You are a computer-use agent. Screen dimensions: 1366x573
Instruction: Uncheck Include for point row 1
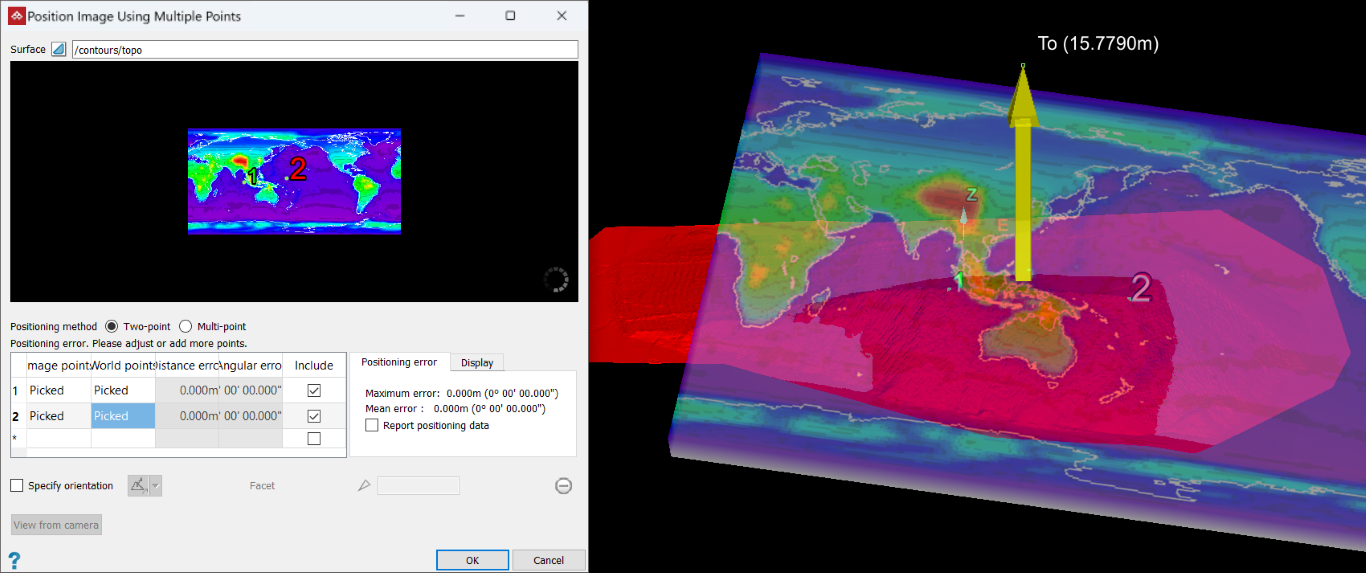coord(314,390)
